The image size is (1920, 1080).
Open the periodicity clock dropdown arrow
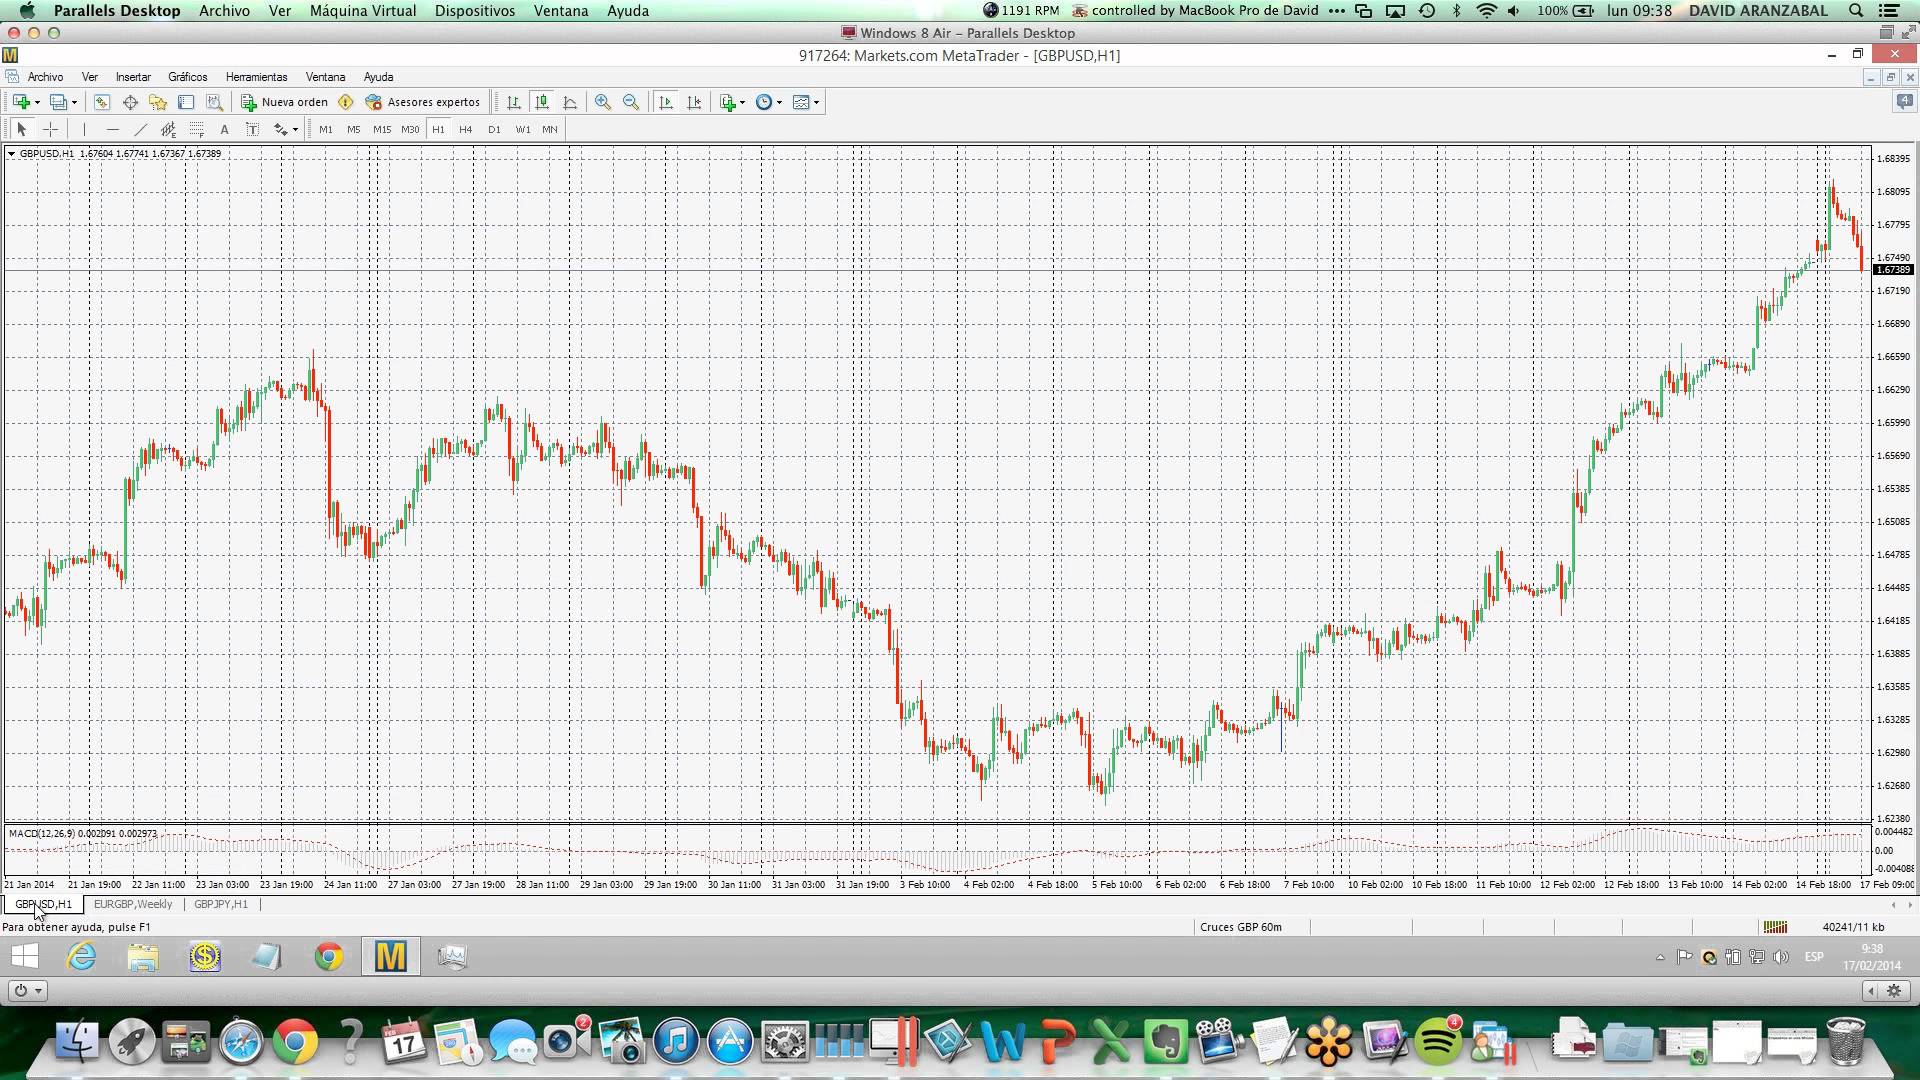(780, 102)
